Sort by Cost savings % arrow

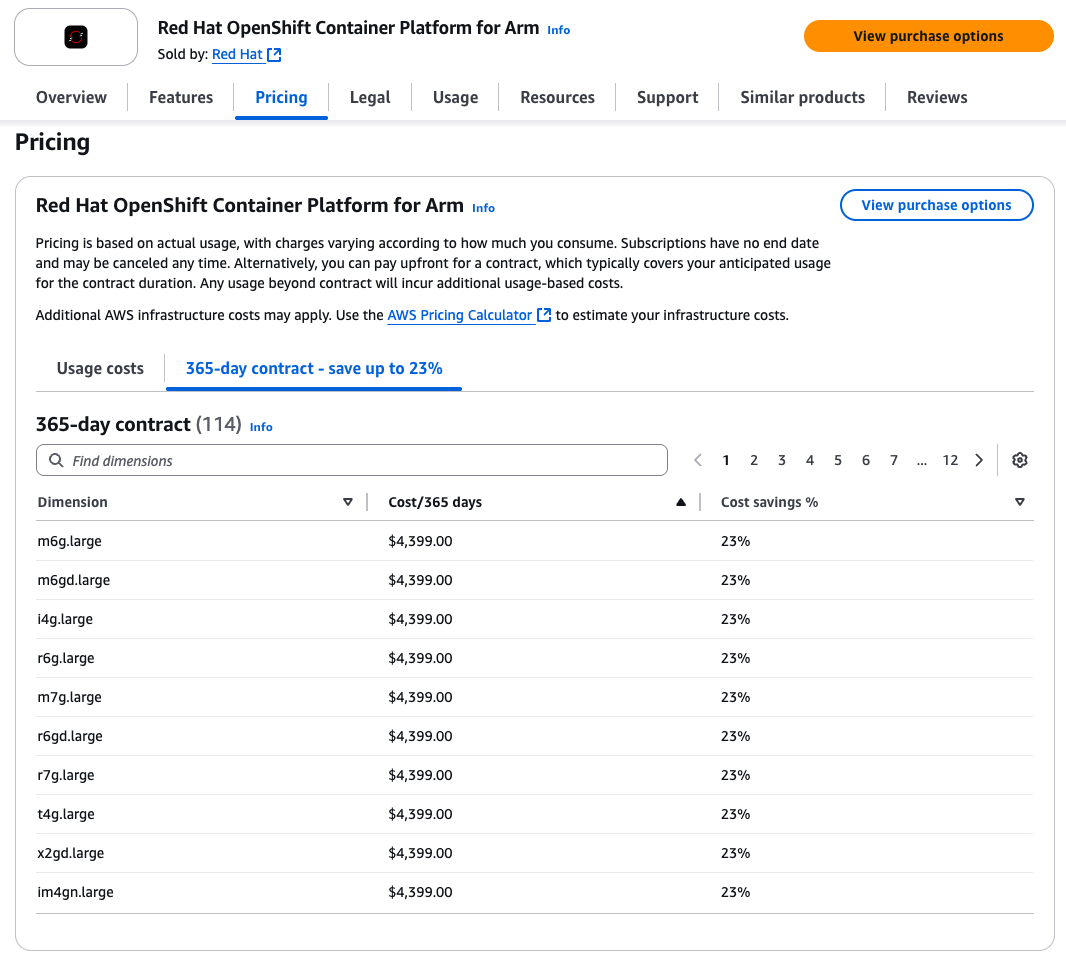point(1019,502)
